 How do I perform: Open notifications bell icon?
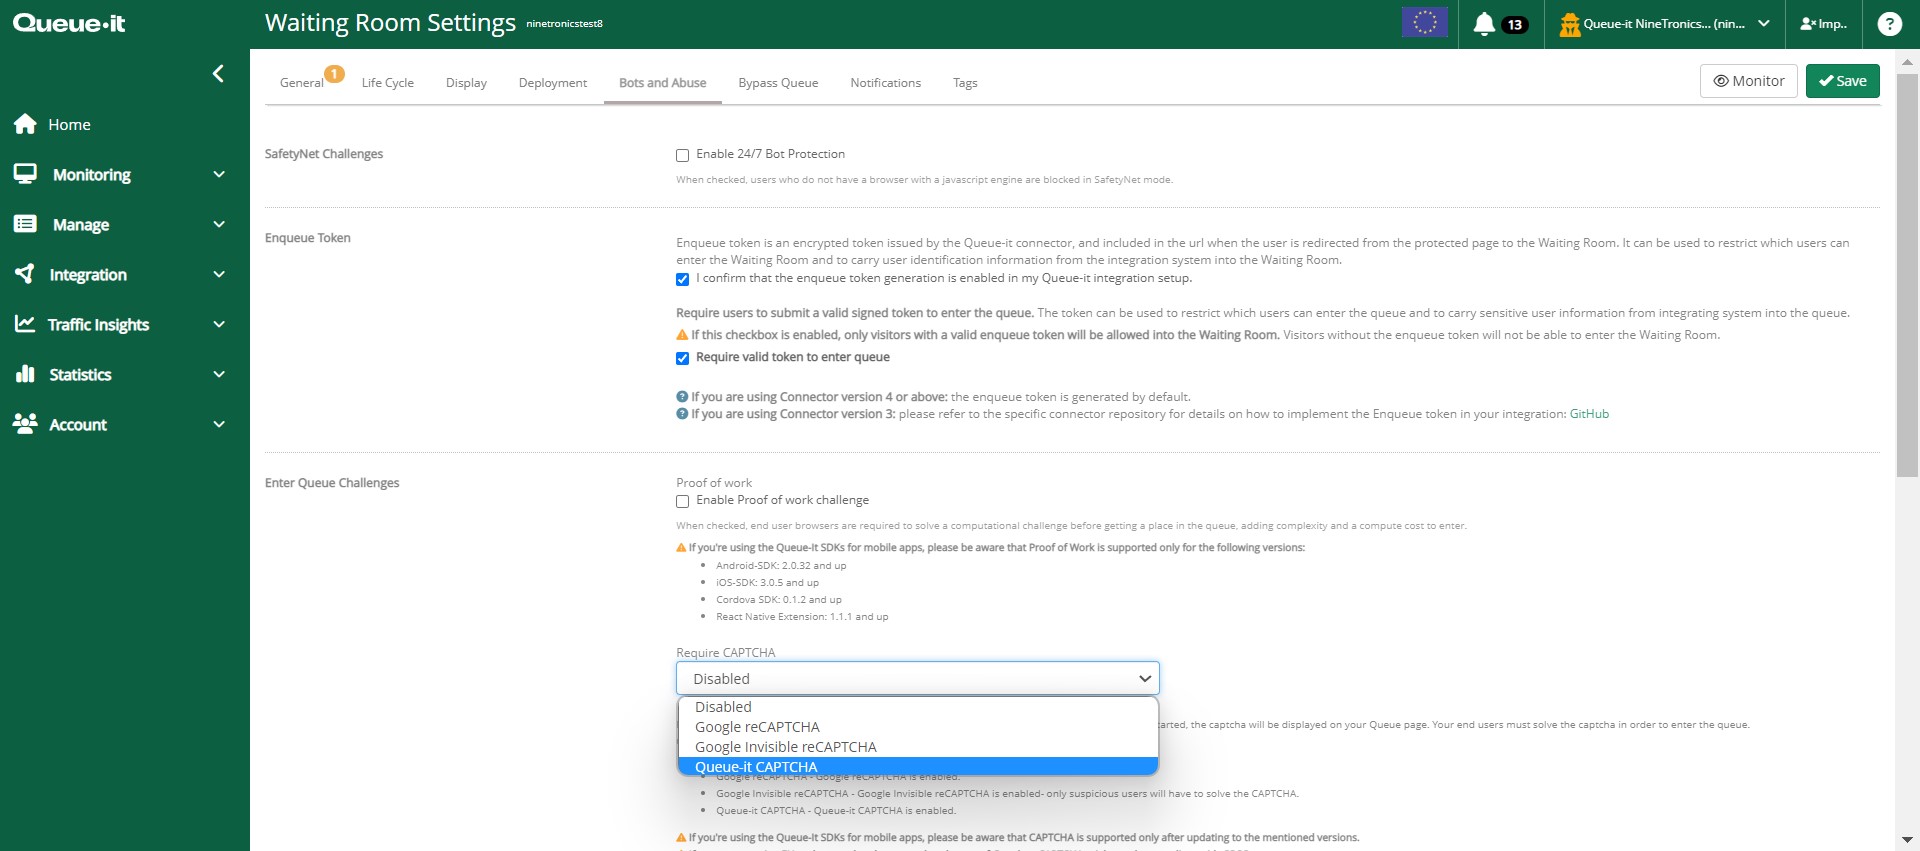[1484, 24]
